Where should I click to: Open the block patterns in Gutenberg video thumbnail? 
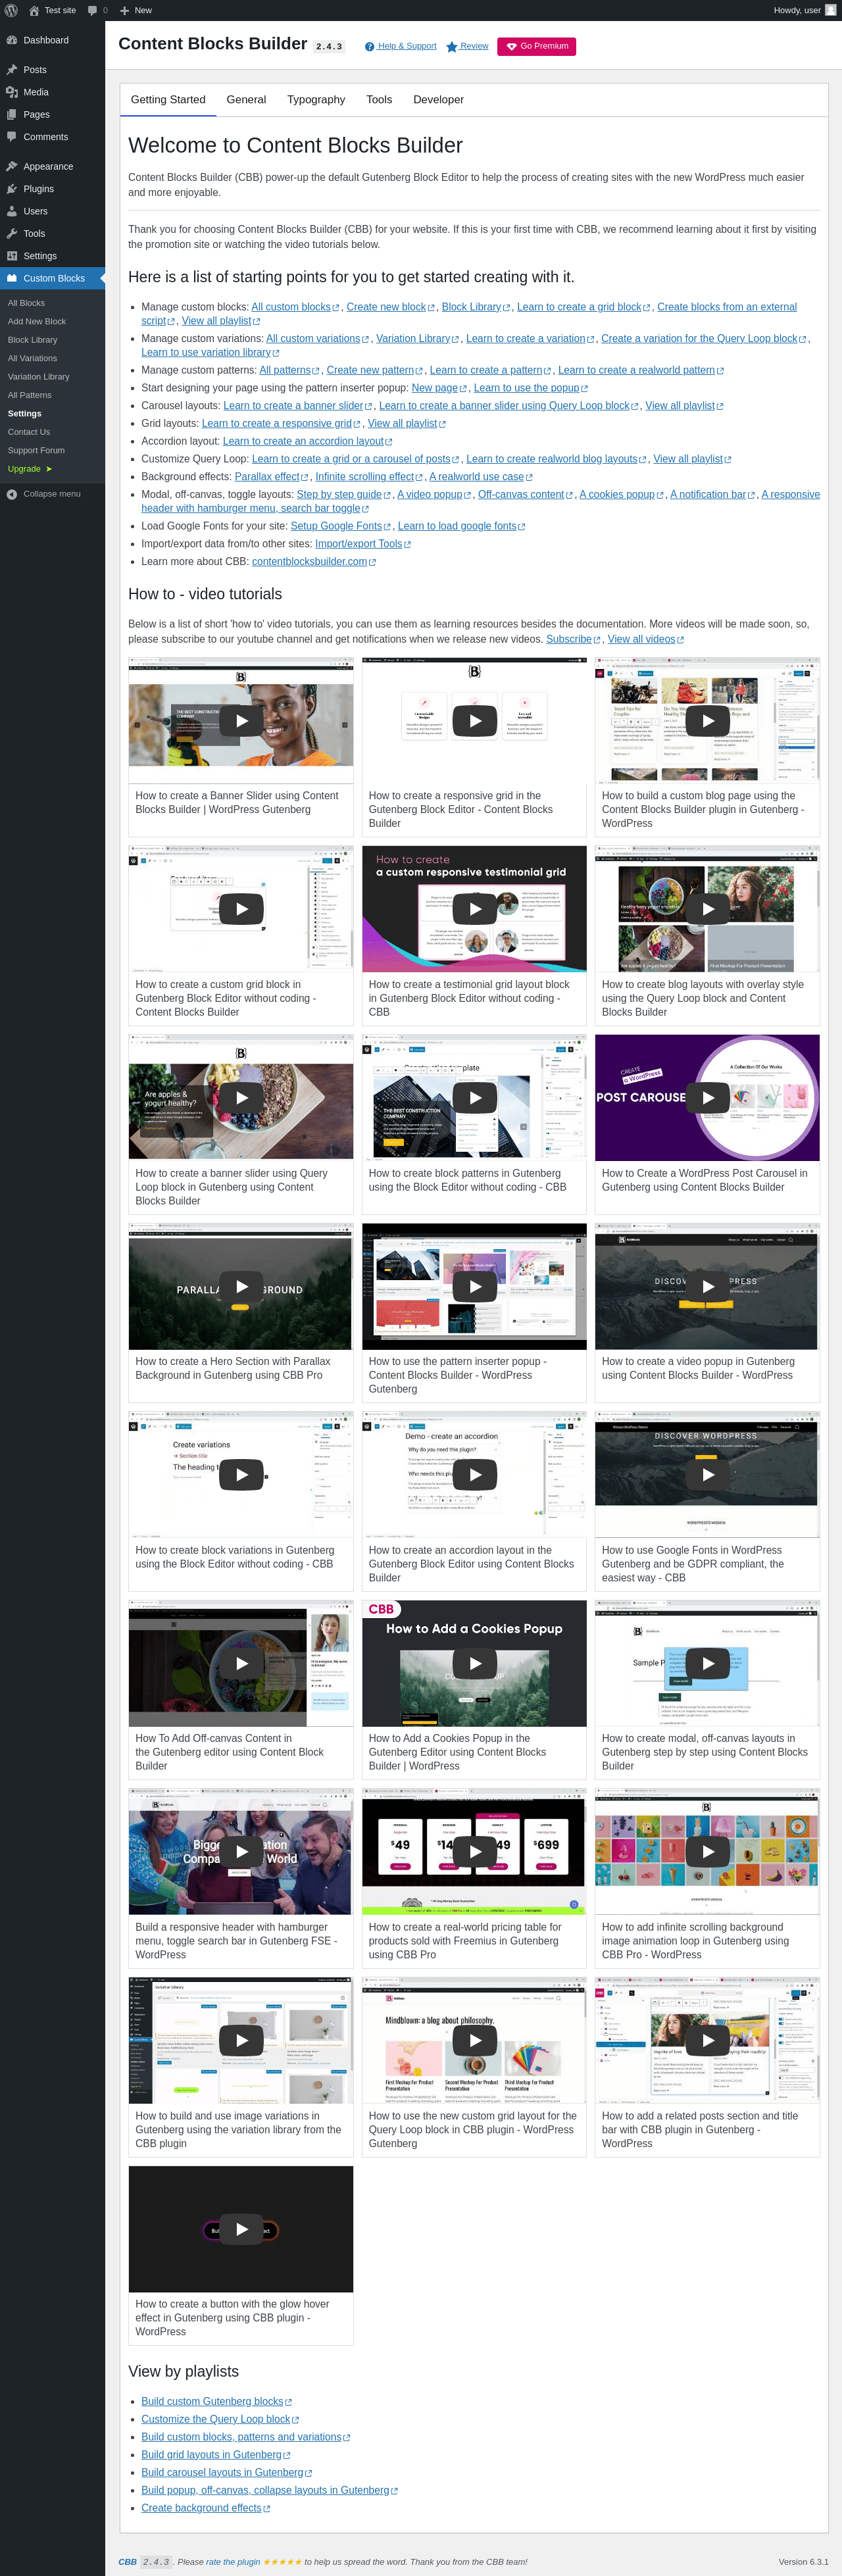(475, 1098)
